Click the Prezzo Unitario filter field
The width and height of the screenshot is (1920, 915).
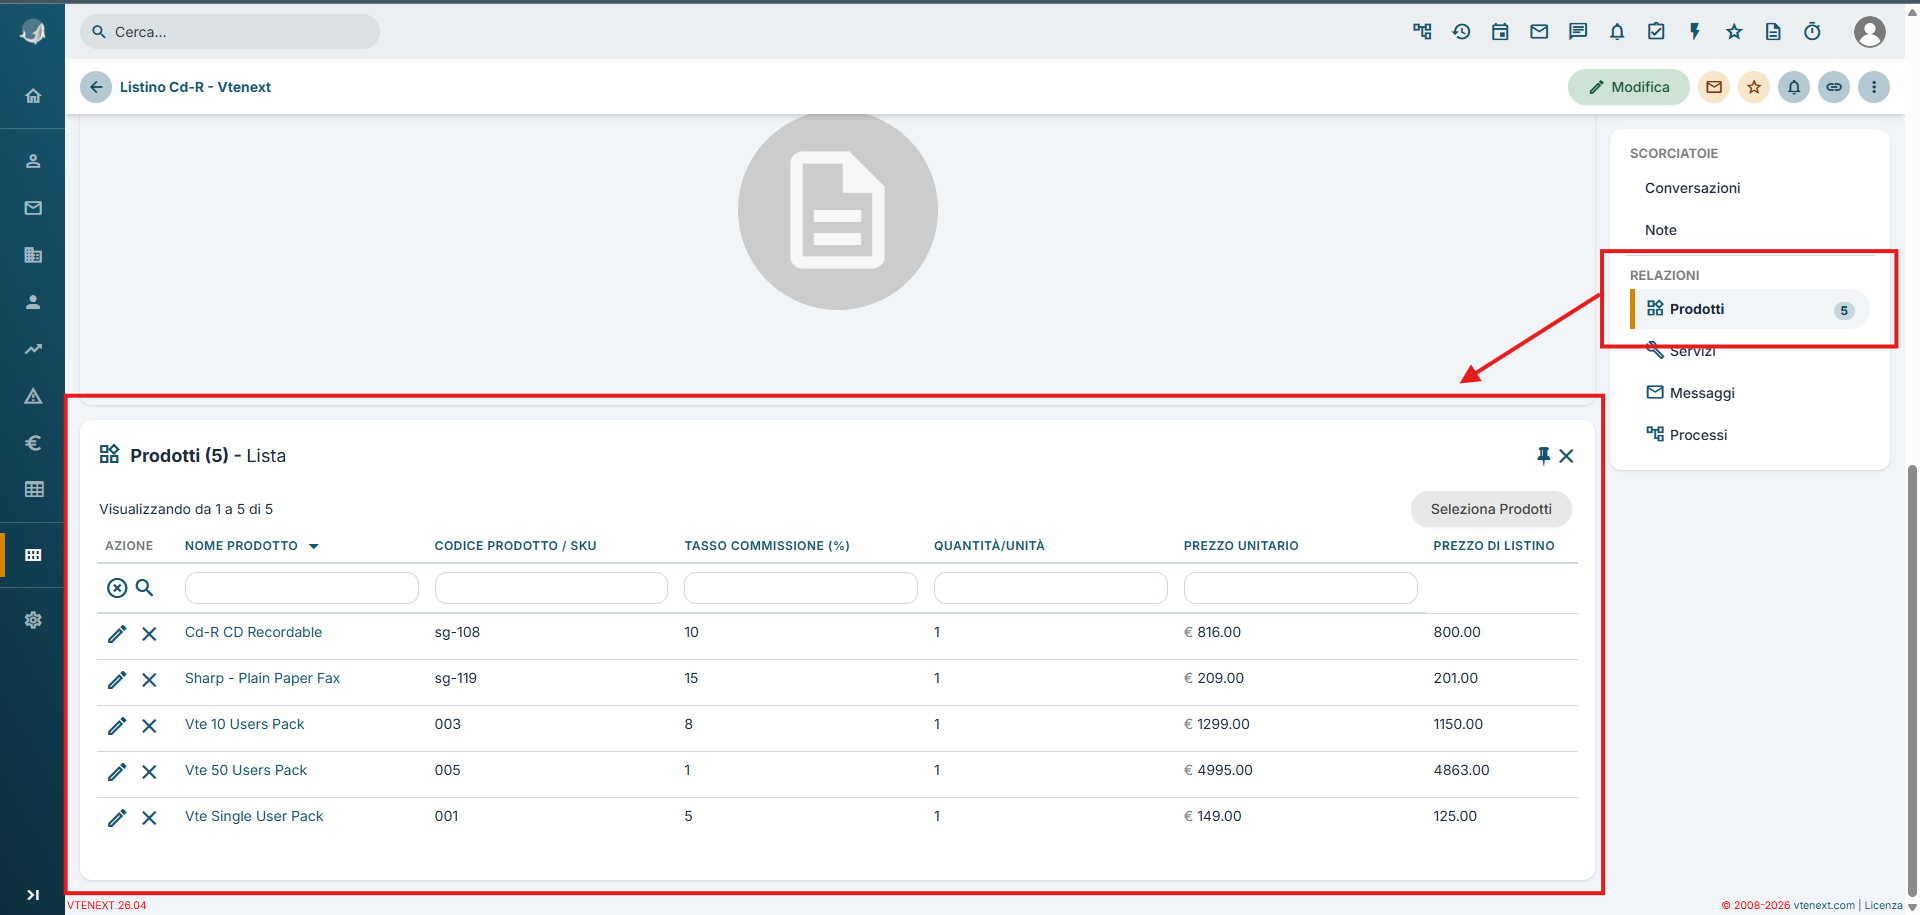[1301, 588]
